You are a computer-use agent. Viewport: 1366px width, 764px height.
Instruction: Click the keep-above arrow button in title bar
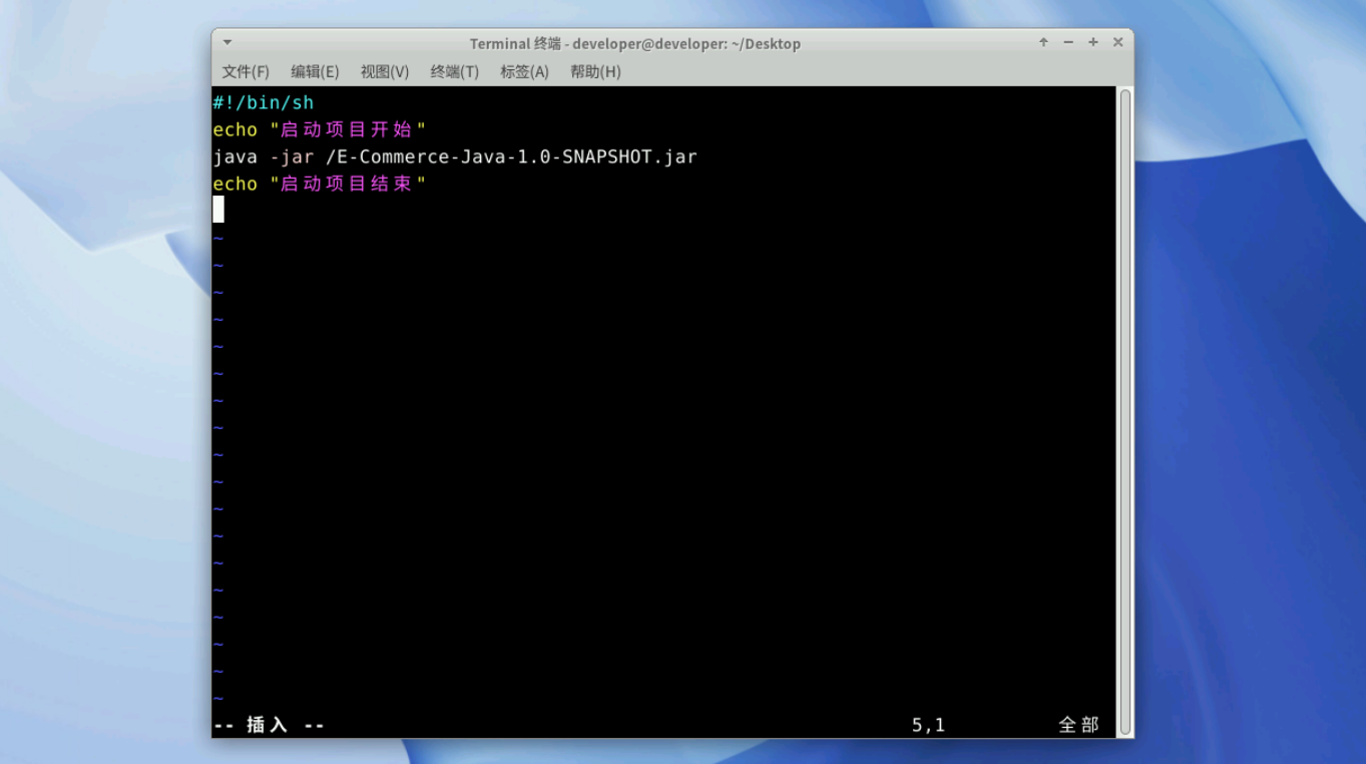click(1043, 42)
